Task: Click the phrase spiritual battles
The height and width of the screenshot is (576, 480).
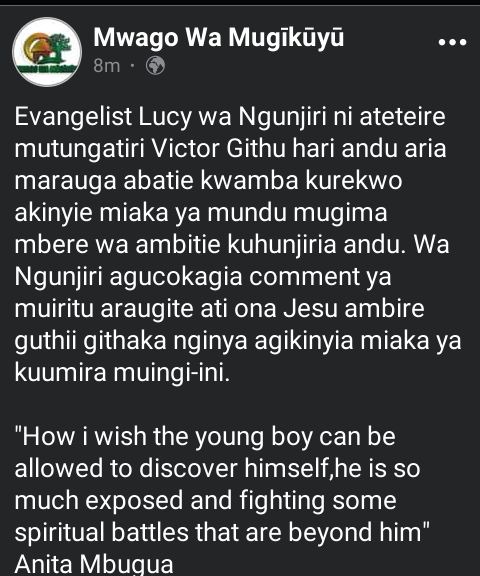Action: click(101, 532)
